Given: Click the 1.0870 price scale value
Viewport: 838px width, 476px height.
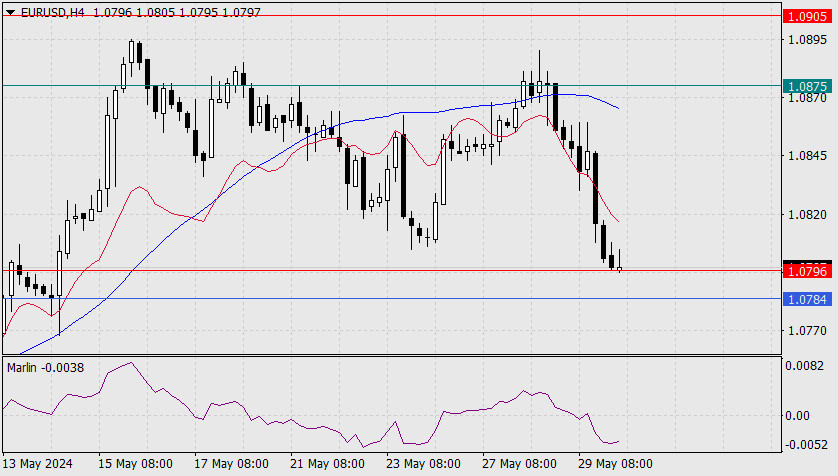Looking at the screenshot, I should (808, 98).
